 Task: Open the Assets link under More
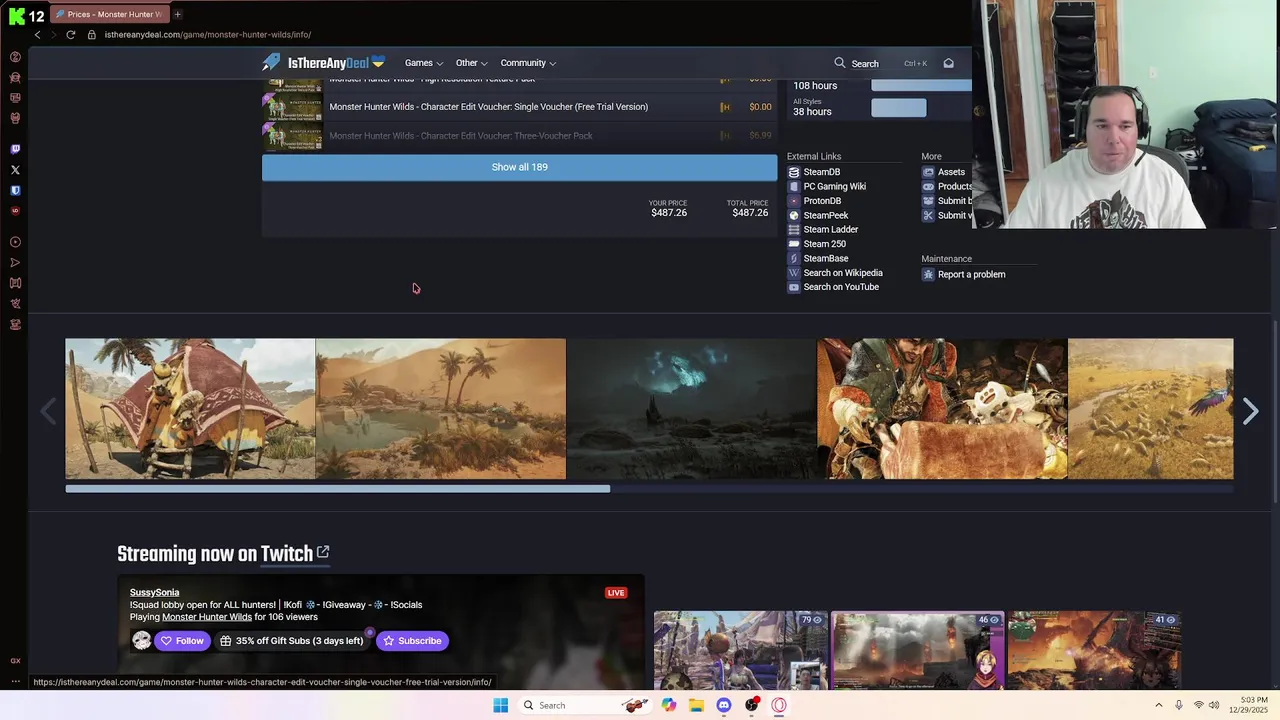[944, 172]
